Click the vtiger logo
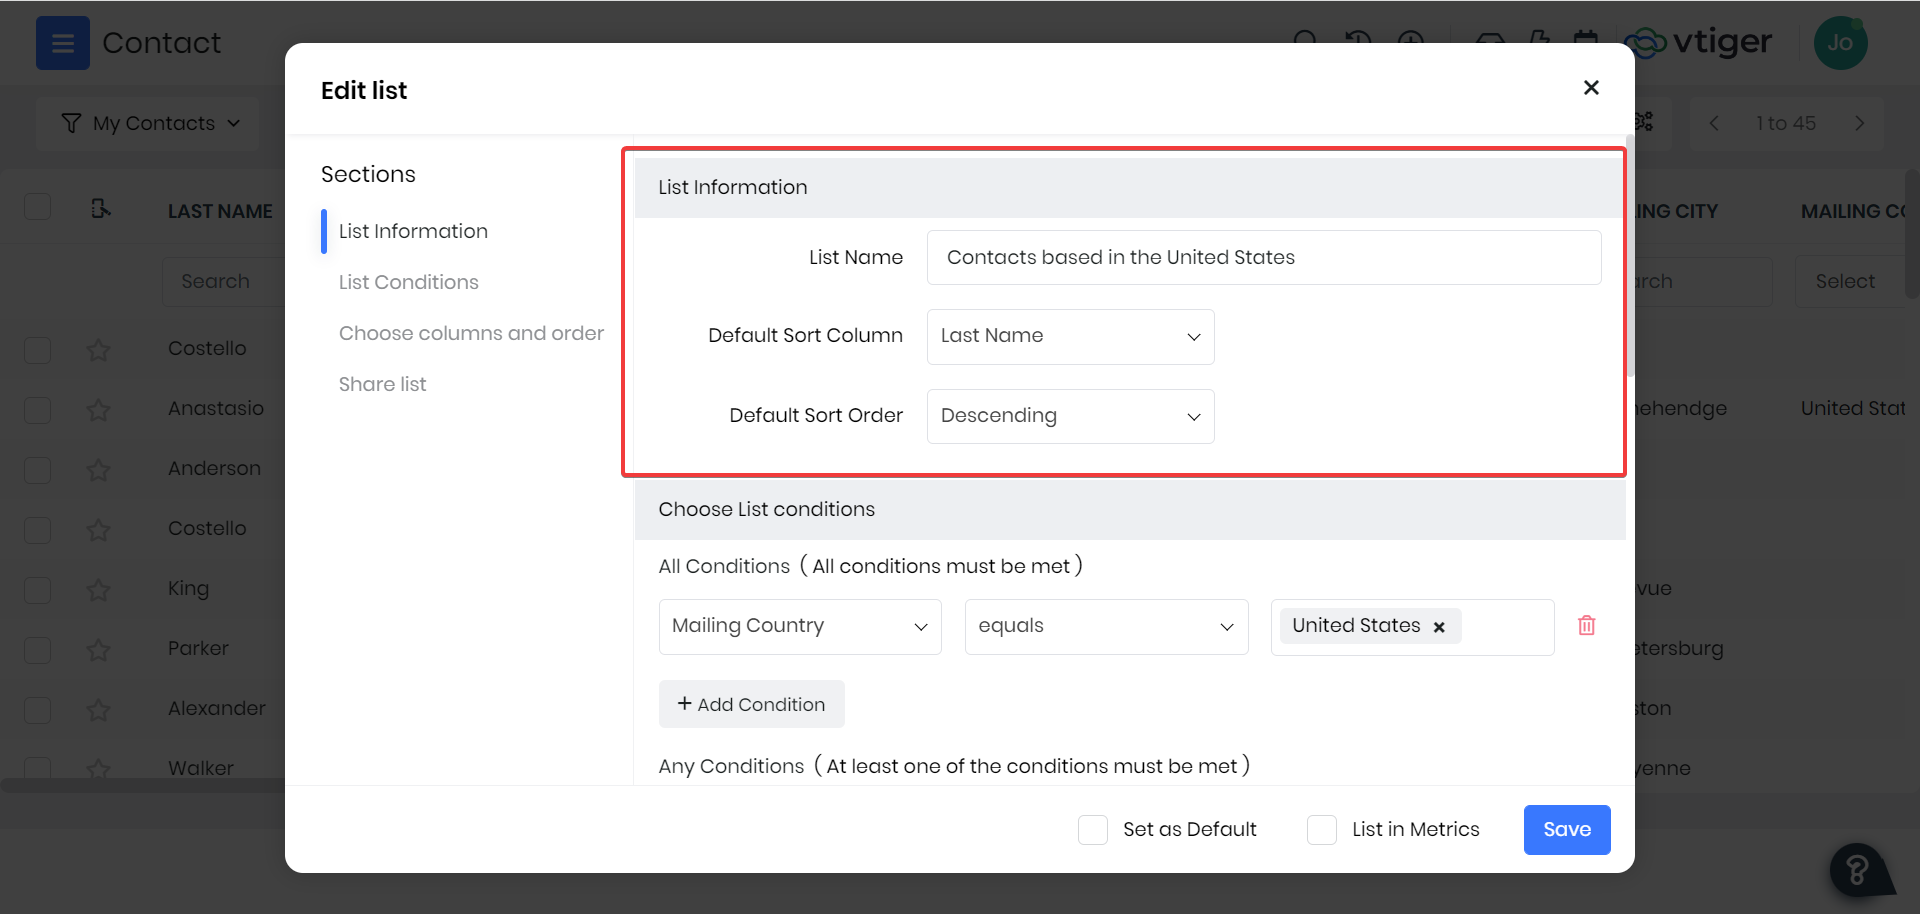 coord(1700,42)
